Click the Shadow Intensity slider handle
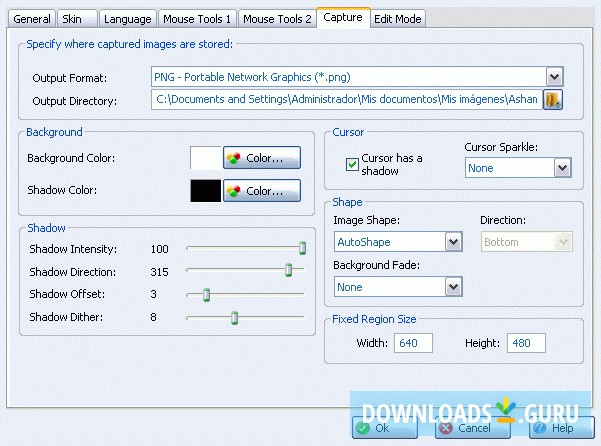Viewport: 601px width, 446px height. click(x=302, y=248)
